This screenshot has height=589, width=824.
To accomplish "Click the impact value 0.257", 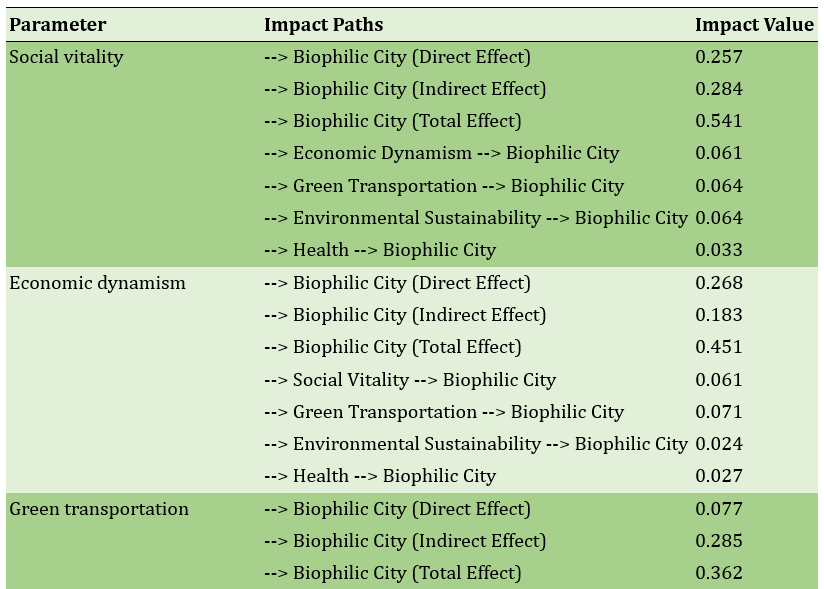I will 719,57.
